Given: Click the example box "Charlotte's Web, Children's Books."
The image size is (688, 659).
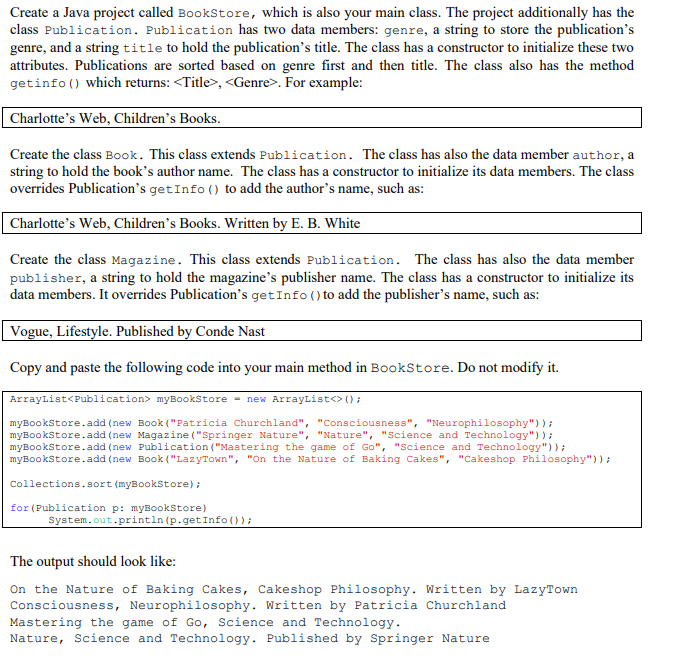Looking at the screenshot, I should (x=322, y=118).
